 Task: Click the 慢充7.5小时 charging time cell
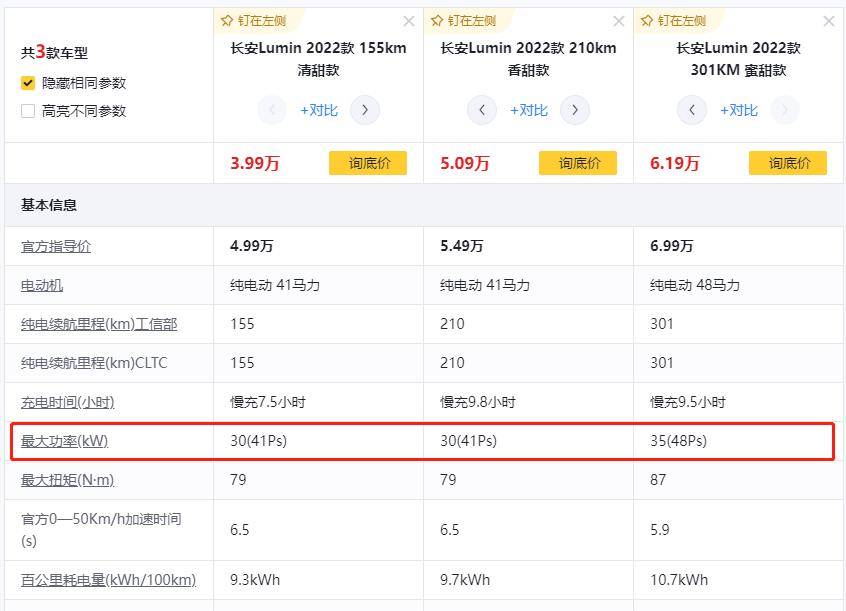(268, 402)
